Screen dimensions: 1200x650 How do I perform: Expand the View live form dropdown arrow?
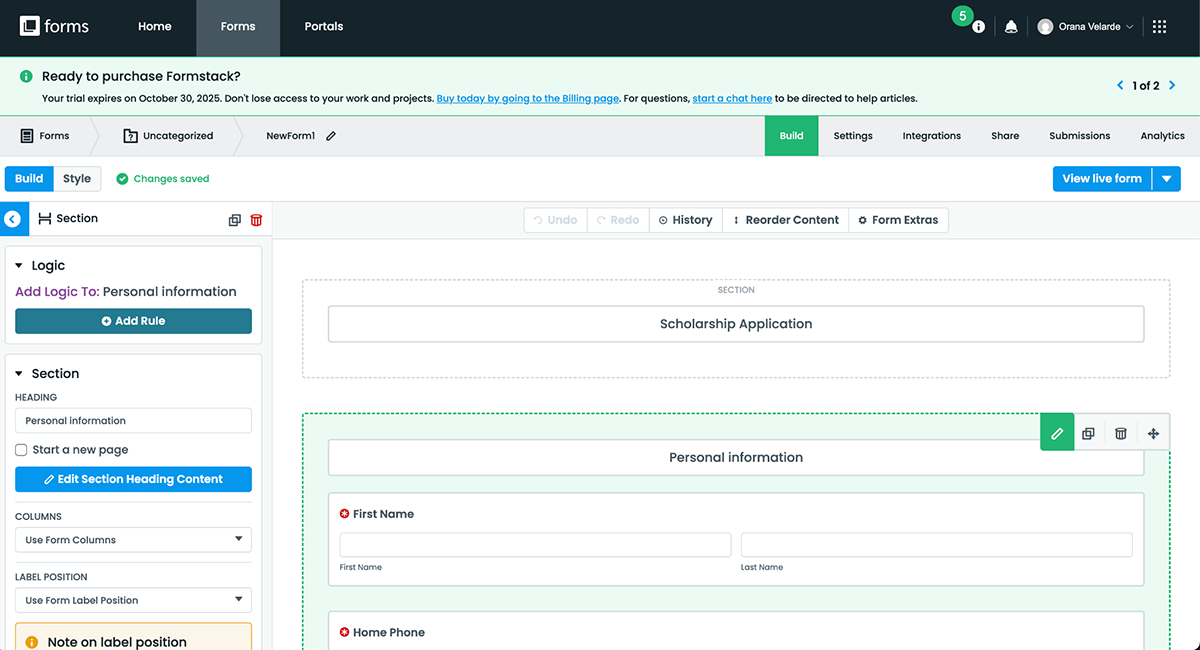pyautogui.click(x=1166, y=179)
